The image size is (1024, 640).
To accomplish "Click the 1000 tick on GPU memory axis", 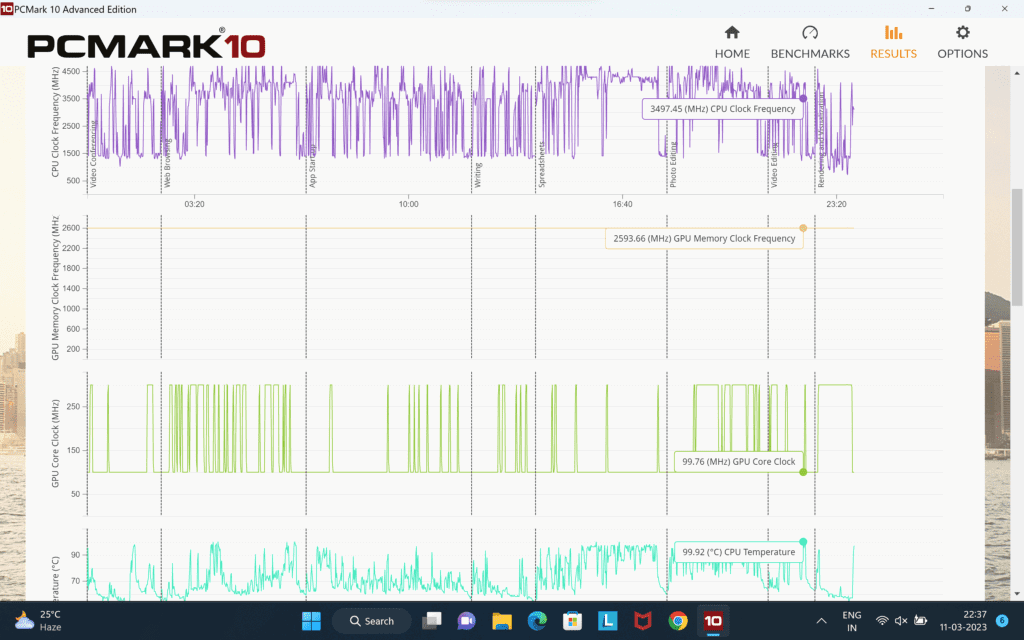I will click(x=71, y=309).
